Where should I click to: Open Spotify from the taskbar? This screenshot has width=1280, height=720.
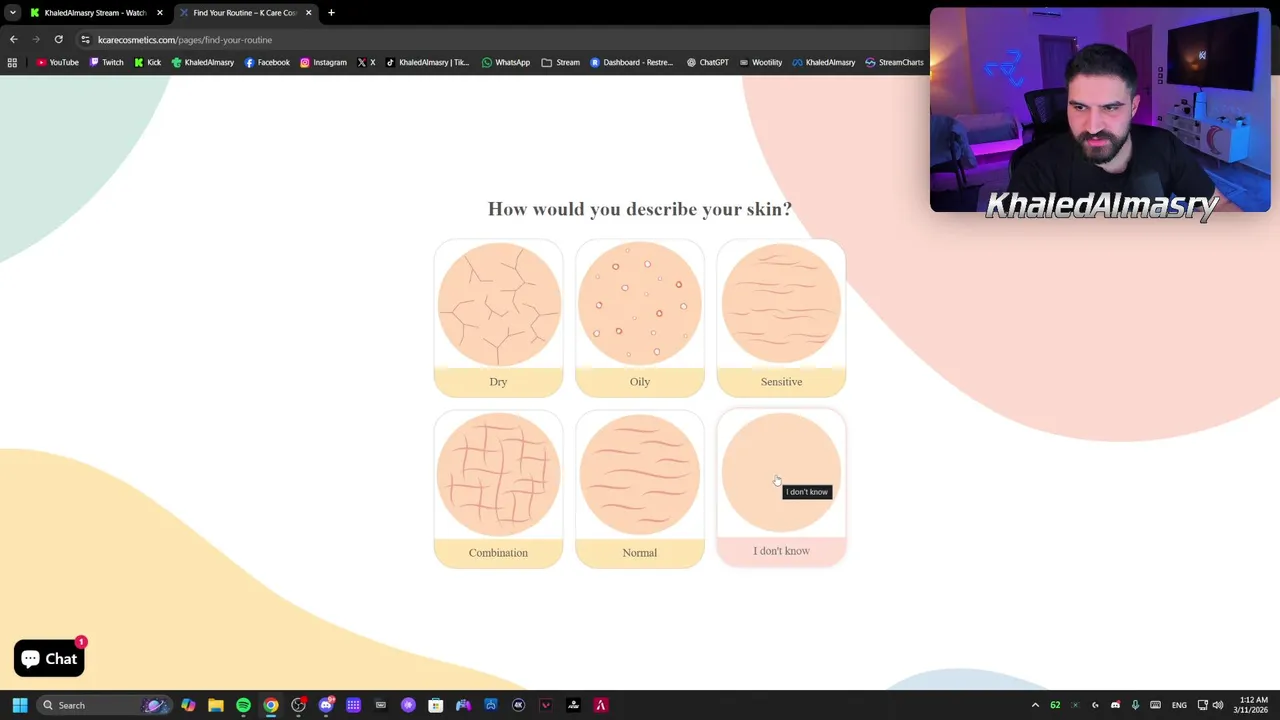(x=243, y=705)
